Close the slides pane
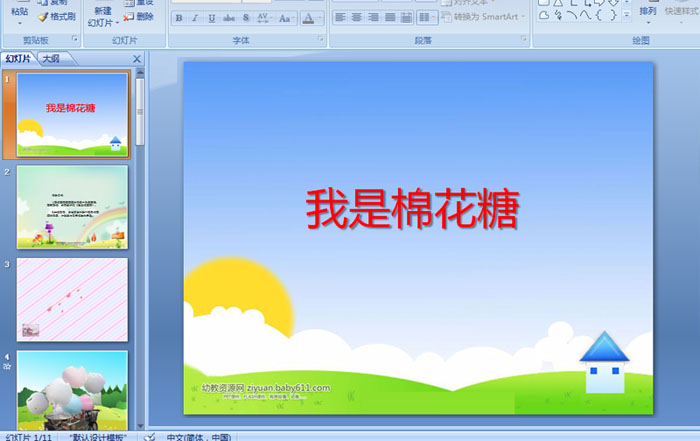 [x=137, y=59]
